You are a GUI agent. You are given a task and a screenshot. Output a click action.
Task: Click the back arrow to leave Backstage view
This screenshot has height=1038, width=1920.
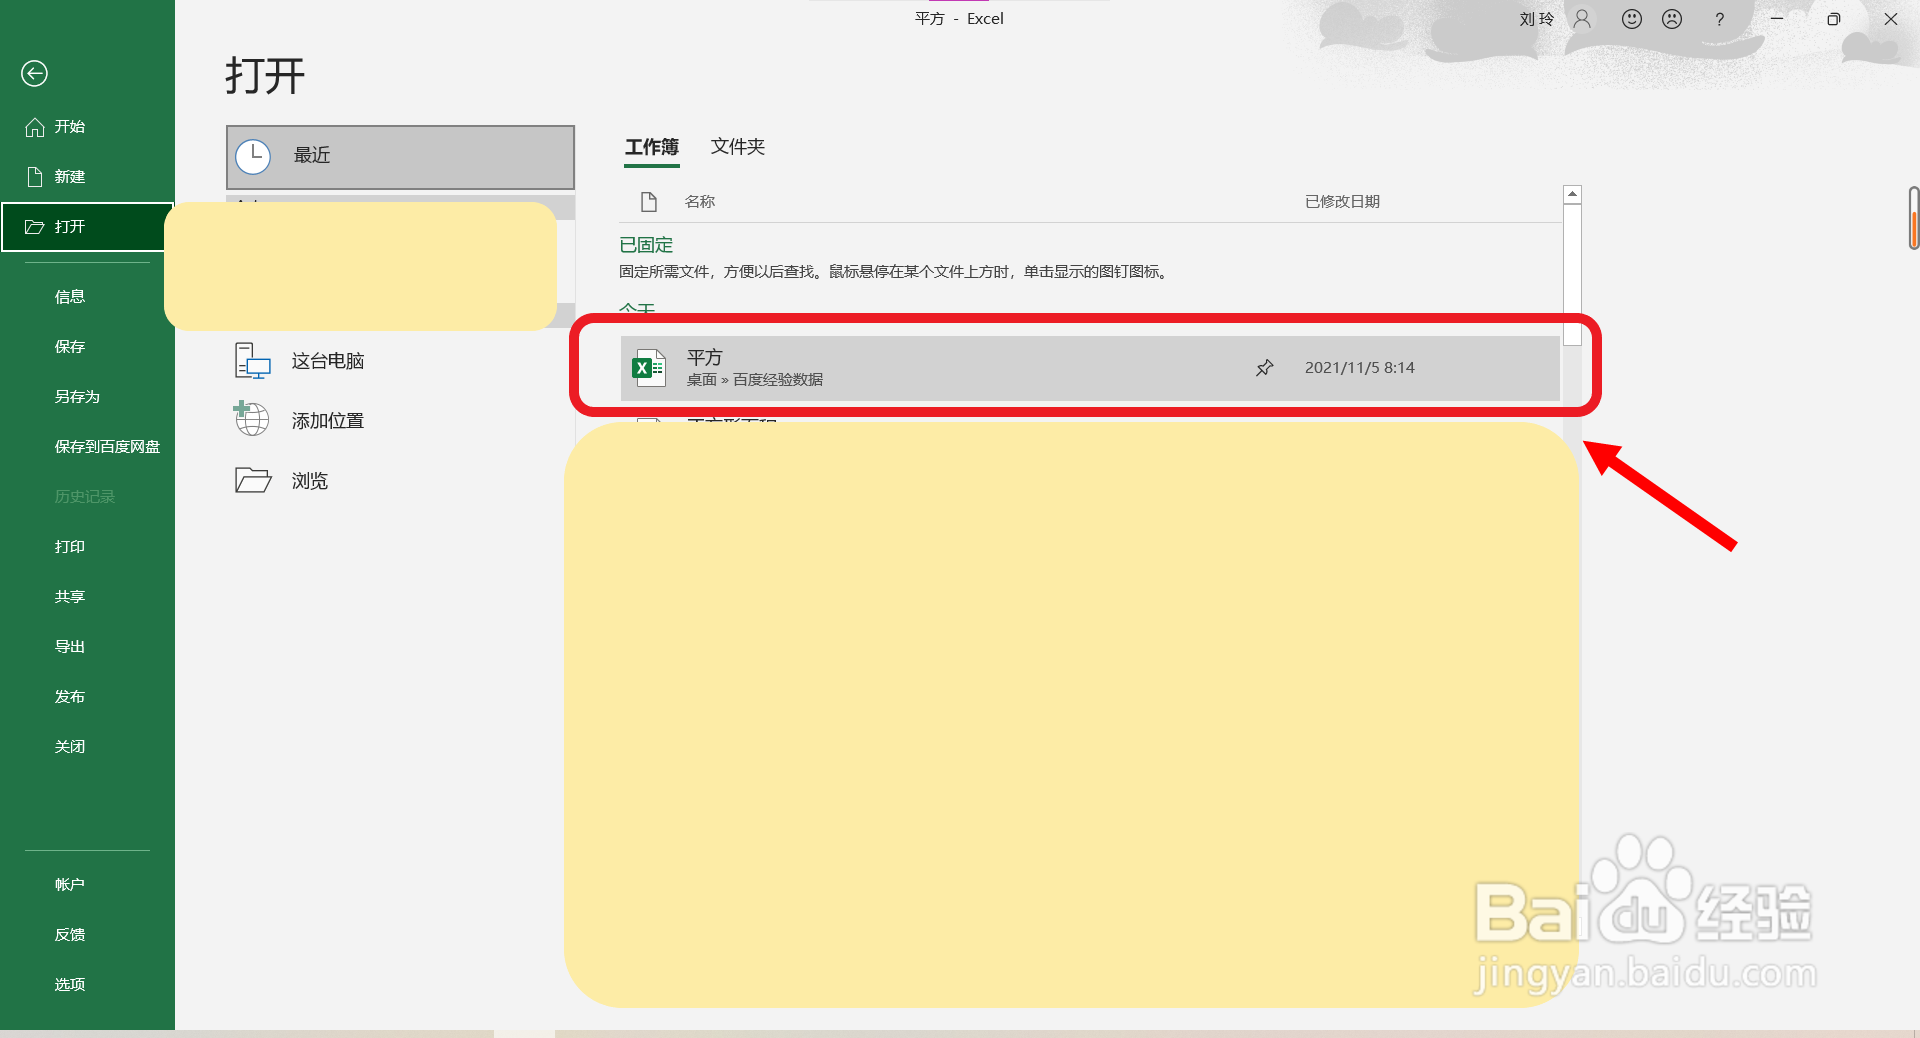pyautogui.click(x=34, y=73)
